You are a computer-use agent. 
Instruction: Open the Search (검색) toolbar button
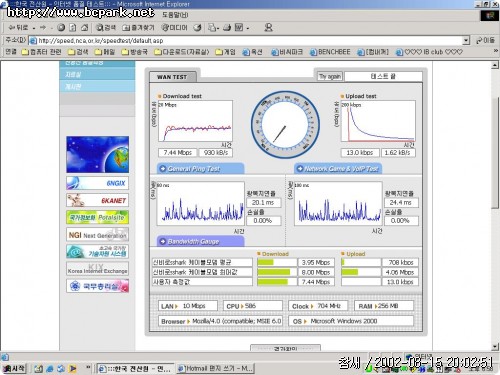click(x=106, y=28)
